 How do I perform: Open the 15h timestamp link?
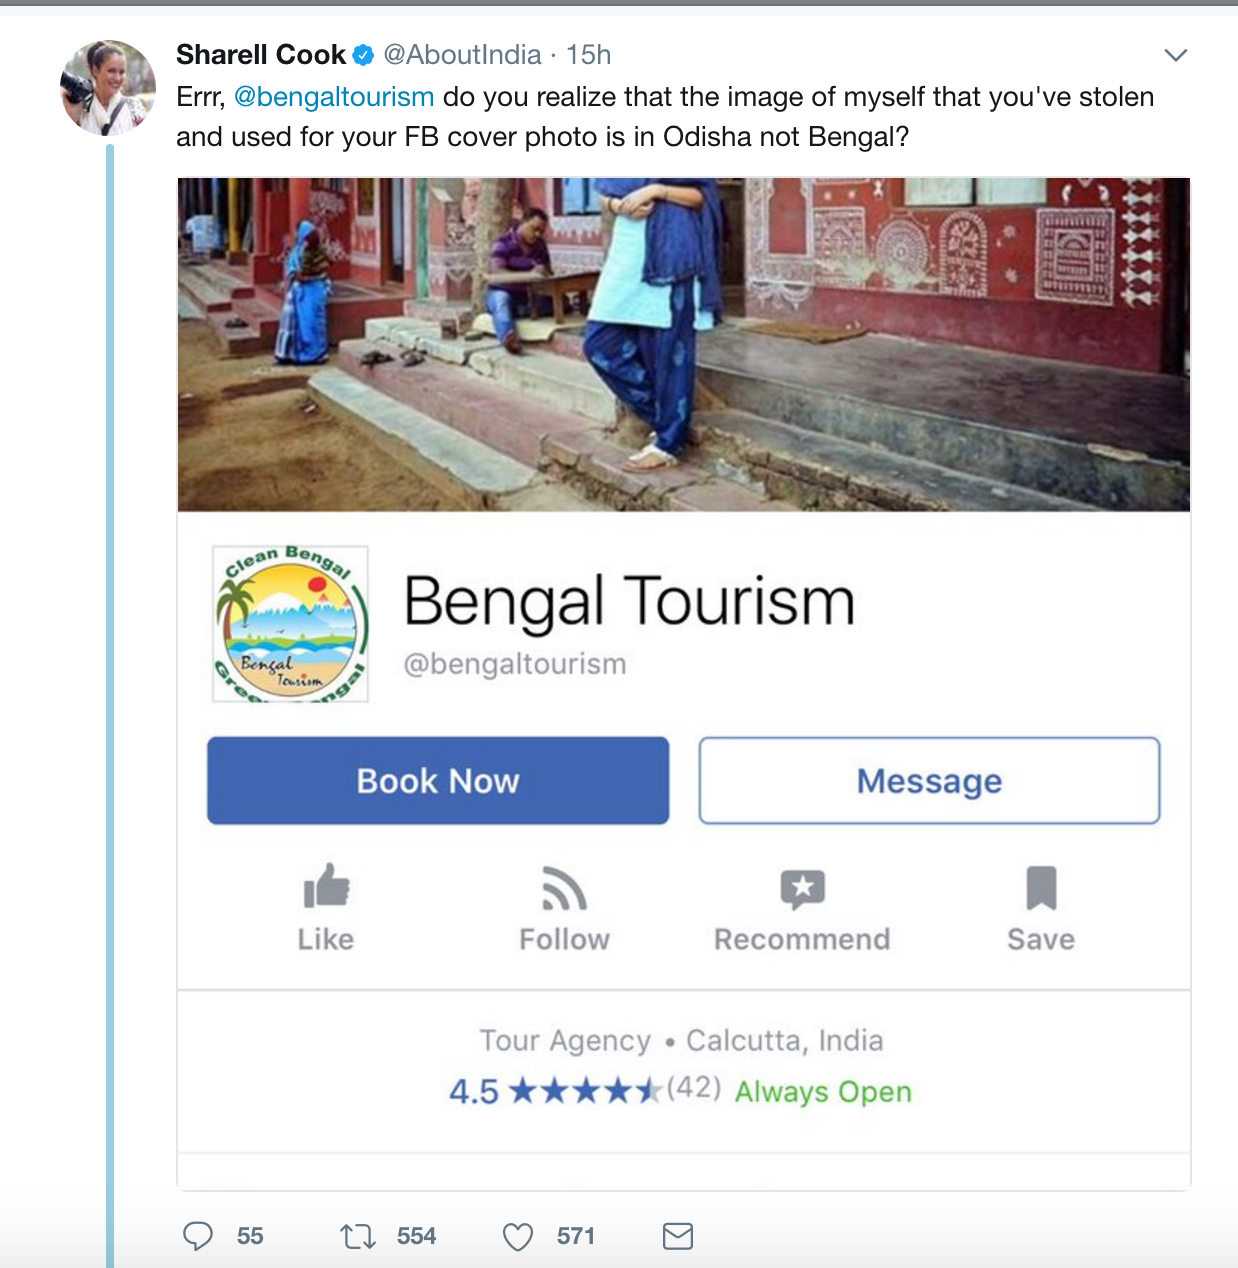588,55
